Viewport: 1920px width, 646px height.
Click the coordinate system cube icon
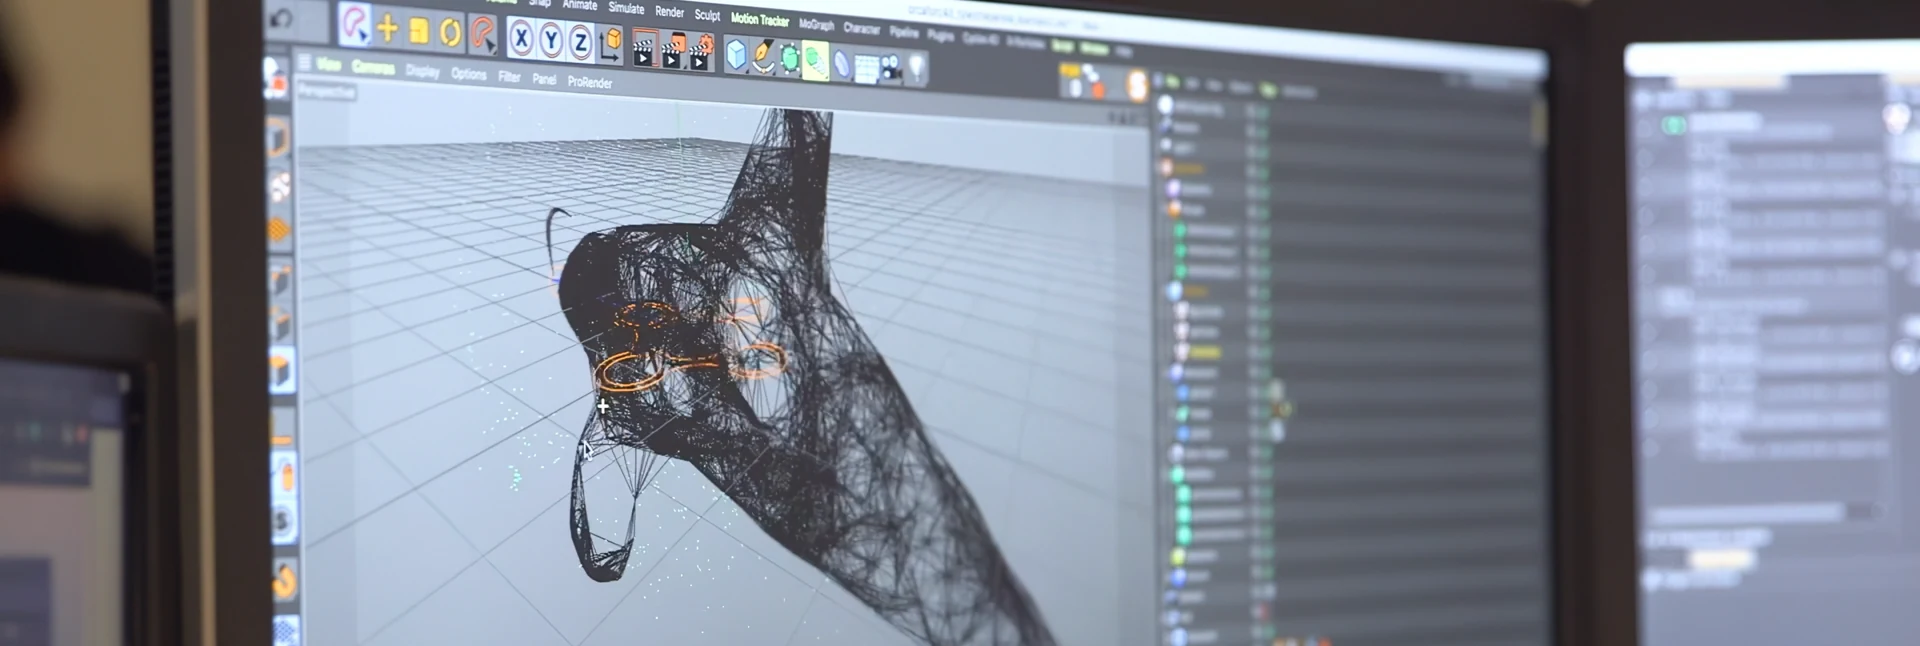click(x=611, y=44)
